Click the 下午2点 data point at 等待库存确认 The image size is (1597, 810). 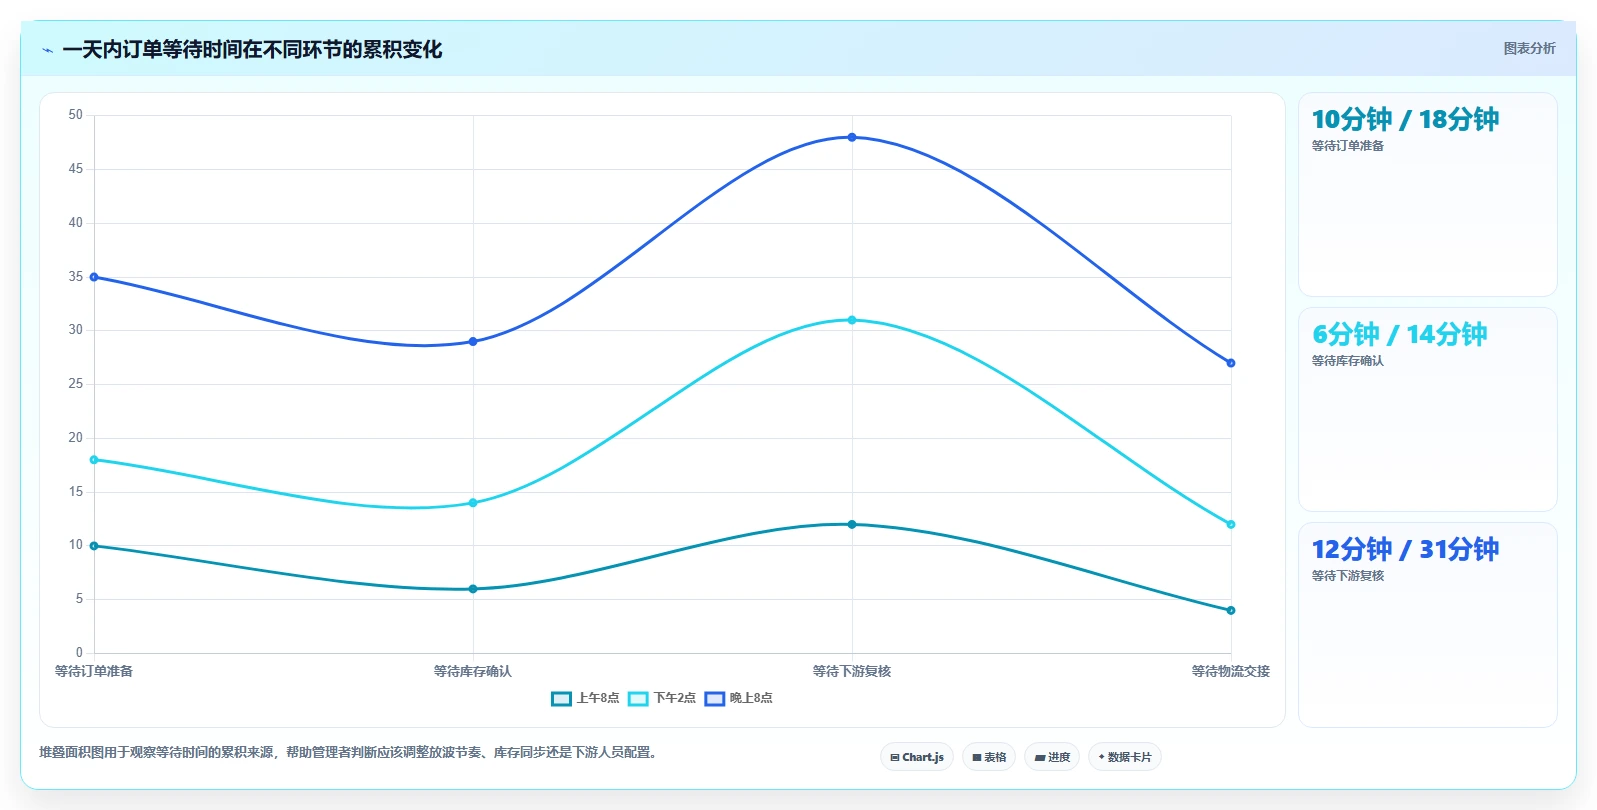click(x=473, y=503)
